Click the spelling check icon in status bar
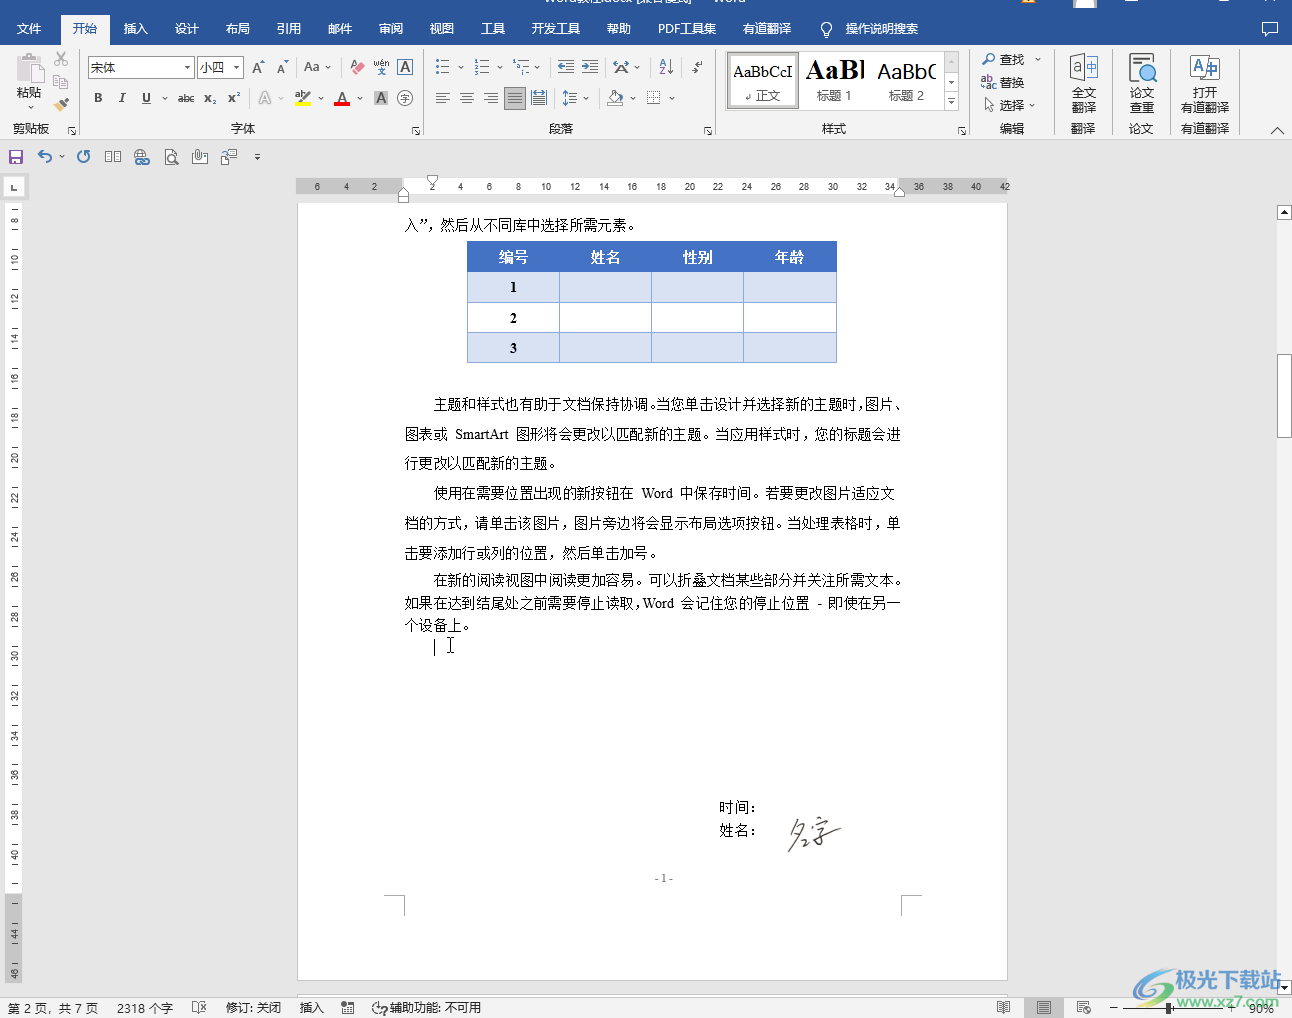Viewport: 1292px width, 1018px height. point(199,1008)
